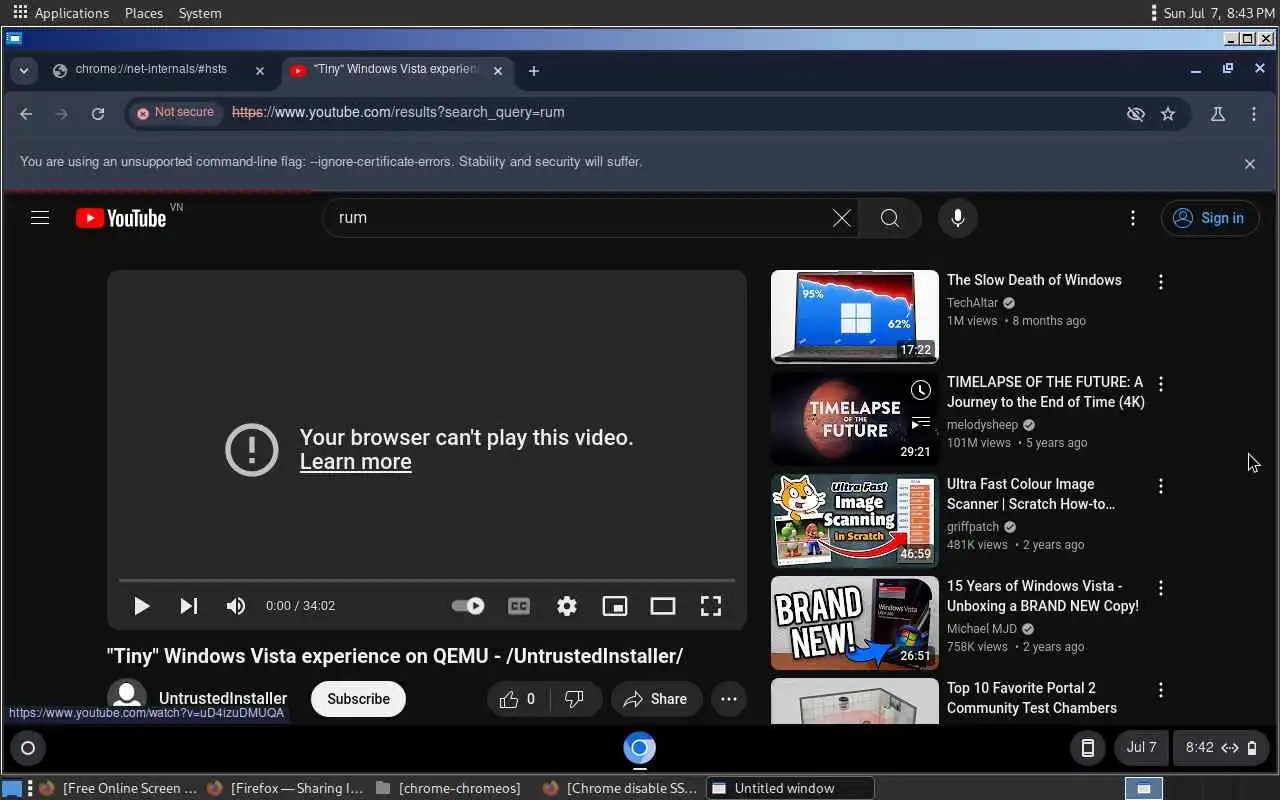1280x800 pixels.
Task: Enter full screen mode
Action: tap(711, 606)
